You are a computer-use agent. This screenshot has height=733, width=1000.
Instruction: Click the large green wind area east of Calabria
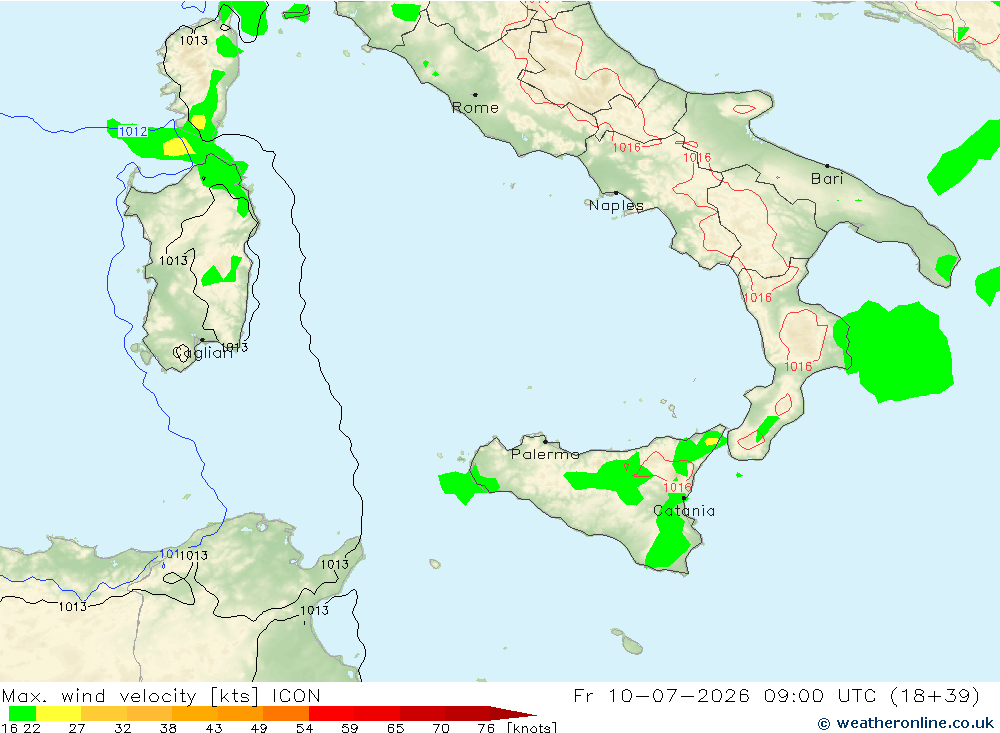click(899, 351)
